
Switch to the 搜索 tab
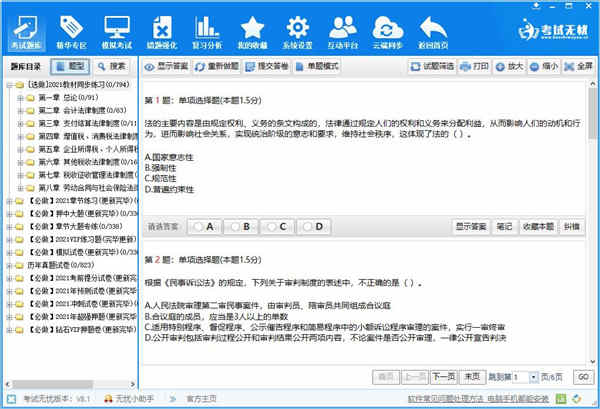click(112, 67)
